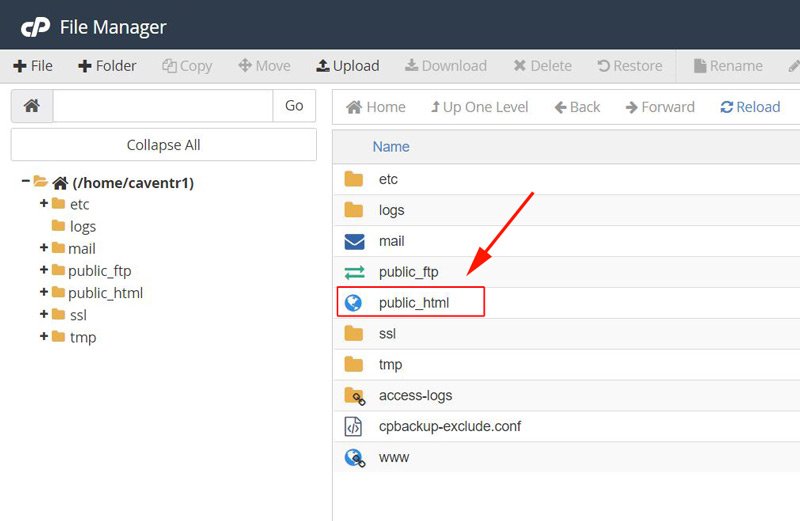This screenshot has width=800, height=521.
Task: Click Collapse All button
Action: pyautogui.click(x=163, y=145)
